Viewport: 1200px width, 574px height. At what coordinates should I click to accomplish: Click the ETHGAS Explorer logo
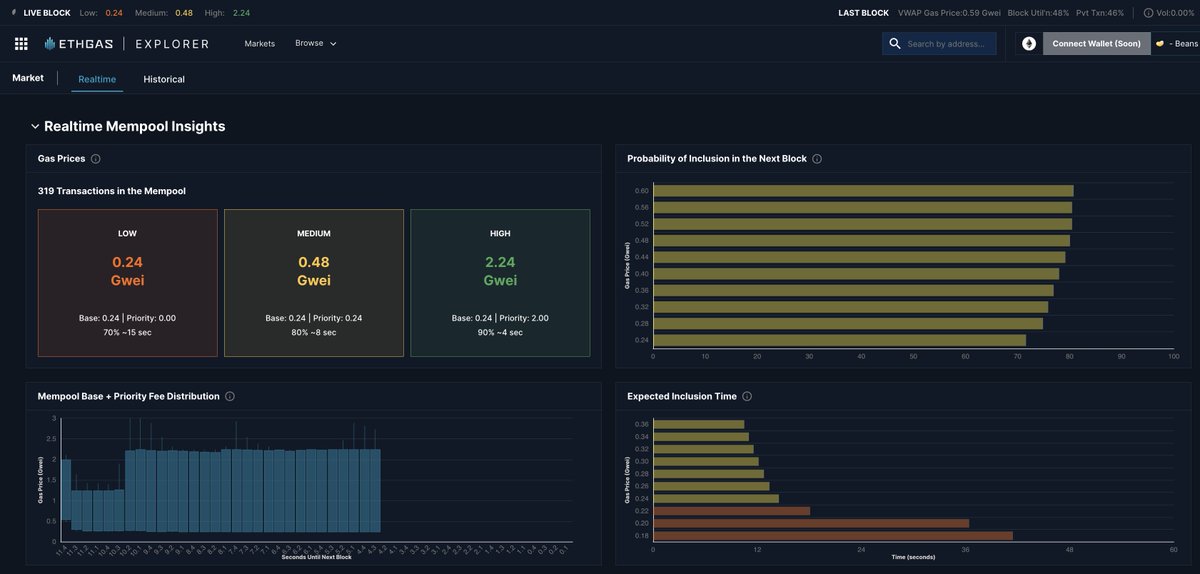(127, 44)
